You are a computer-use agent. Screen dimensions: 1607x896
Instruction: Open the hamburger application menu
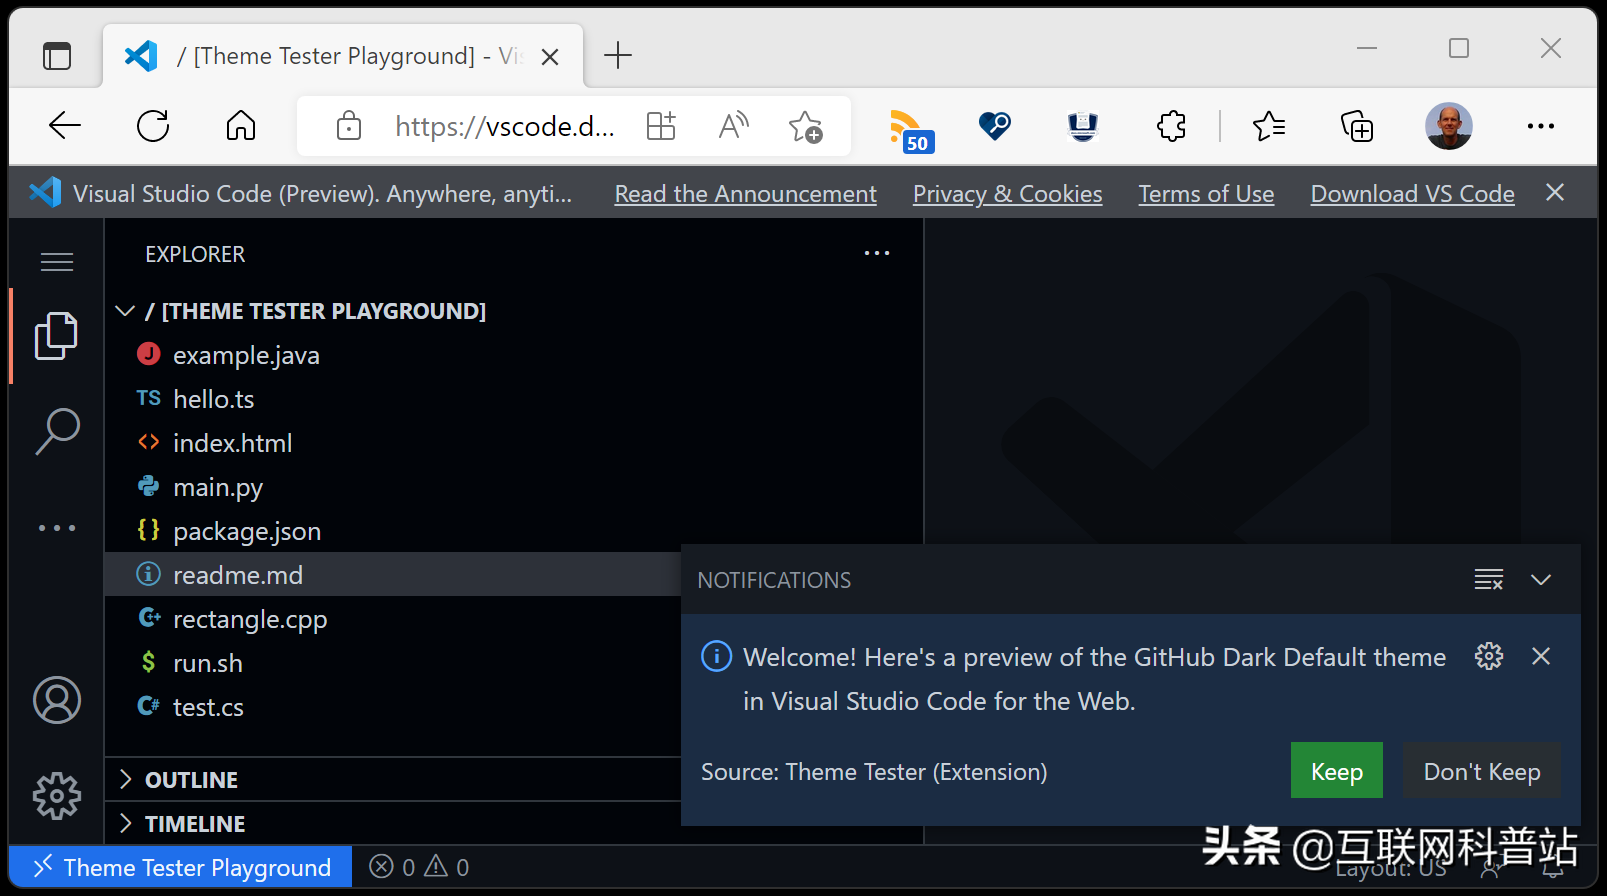pos(57,262)
